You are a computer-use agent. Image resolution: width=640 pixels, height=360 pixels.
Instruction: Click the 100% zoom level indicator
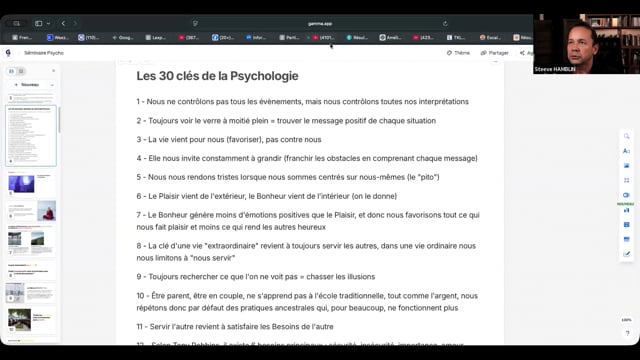[x=627, y=320]
